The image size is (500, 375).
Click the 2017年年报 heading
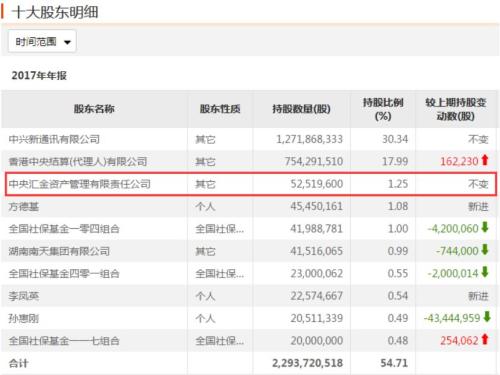(x=39, y=76)
